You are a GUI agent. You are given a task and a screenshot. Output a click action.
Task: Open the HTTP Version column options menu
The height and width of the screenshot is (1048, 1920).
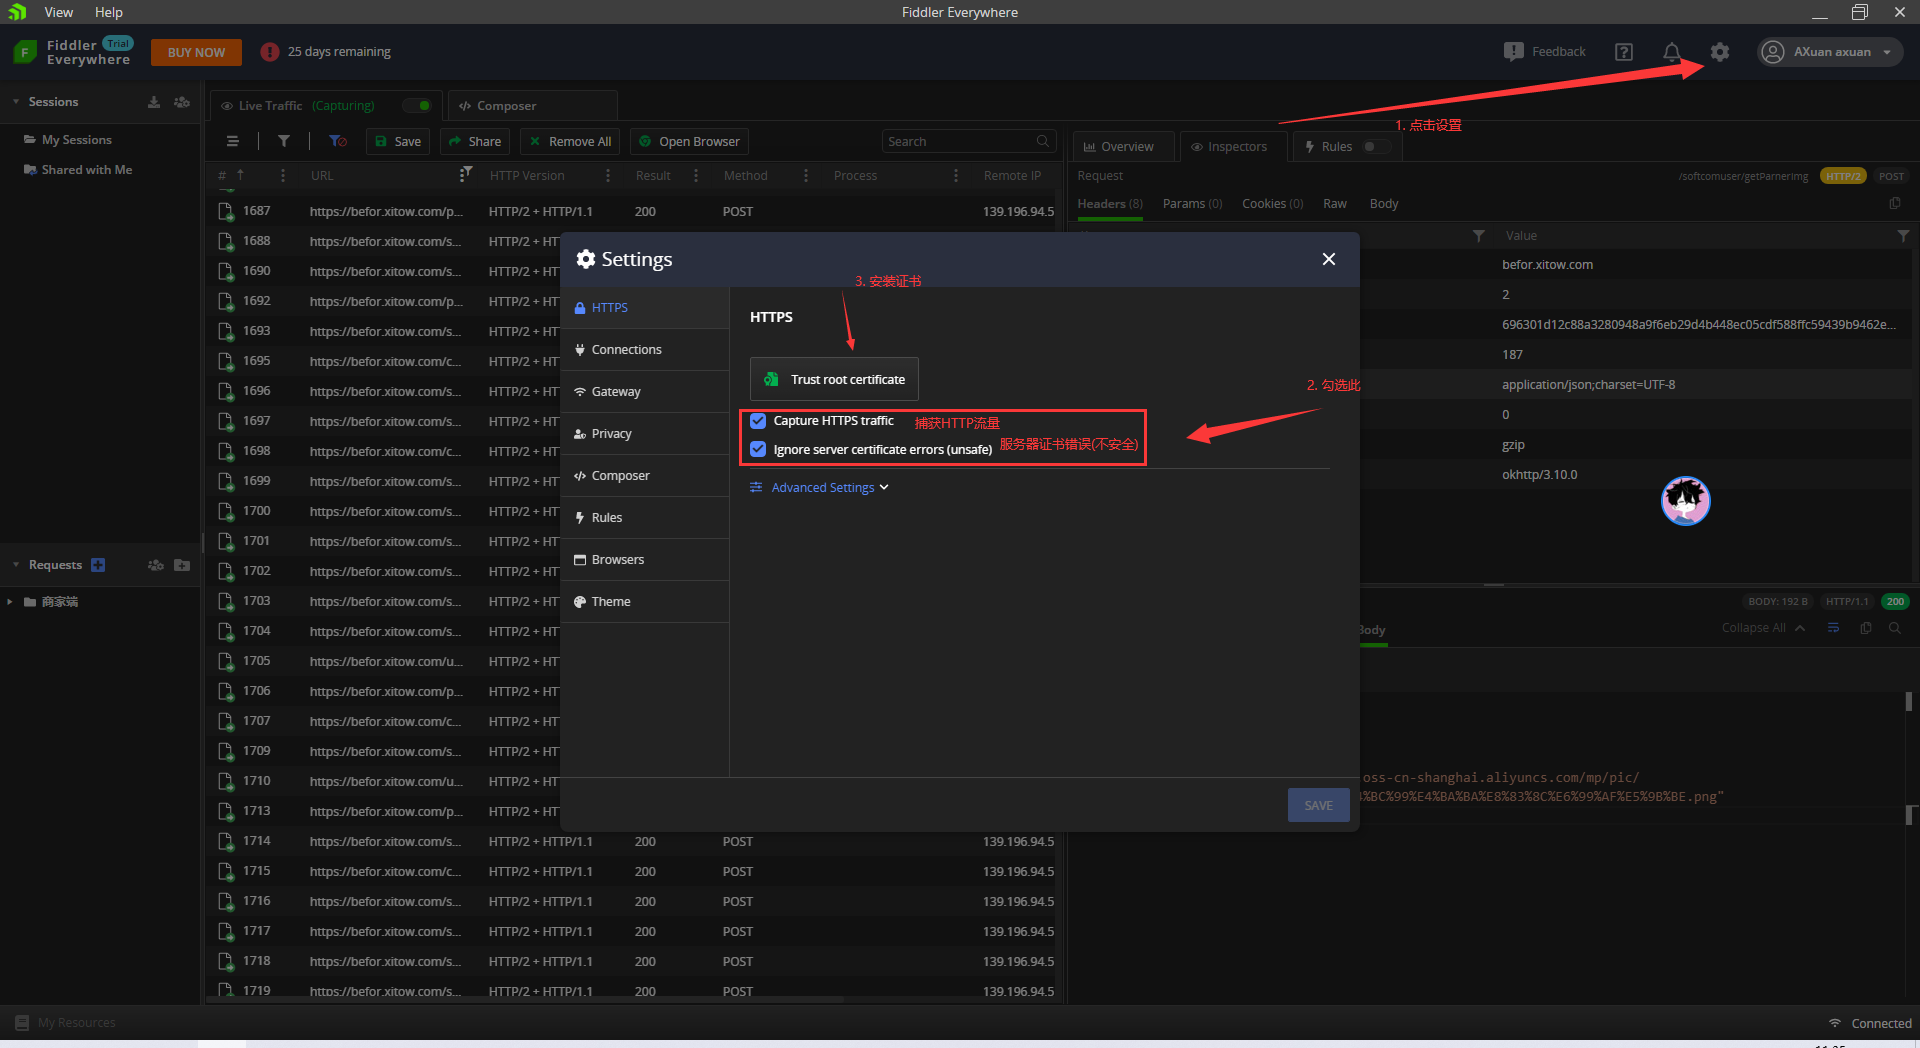pyautogui.click(x=608, y=175)
